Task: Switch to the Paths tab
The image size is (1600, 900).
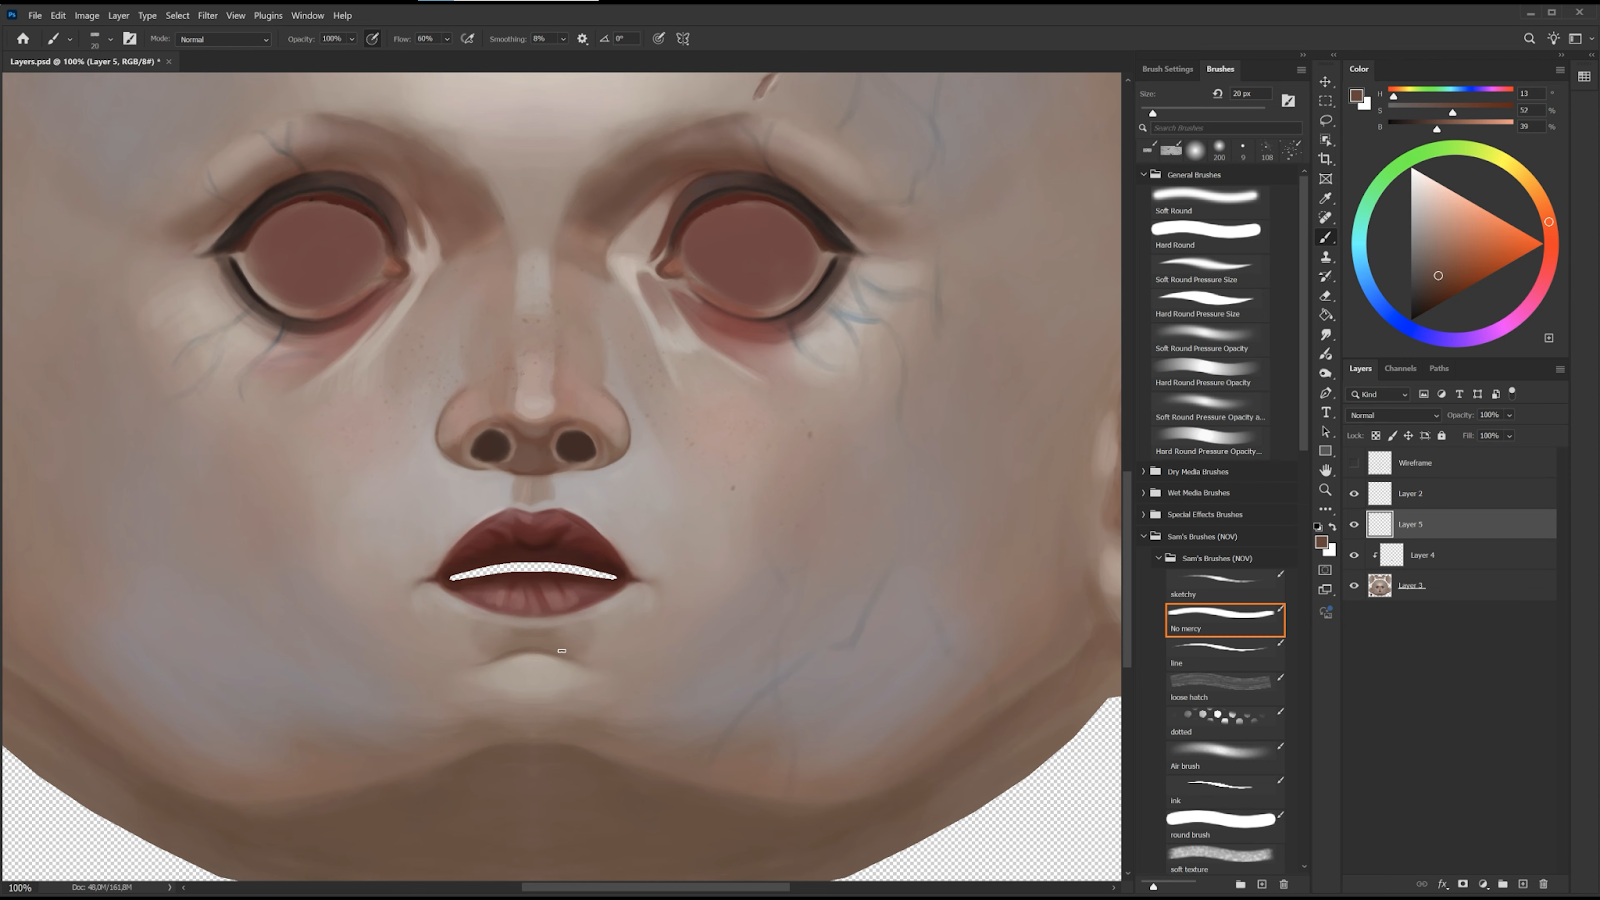Action: click(x=1439, y=369)
